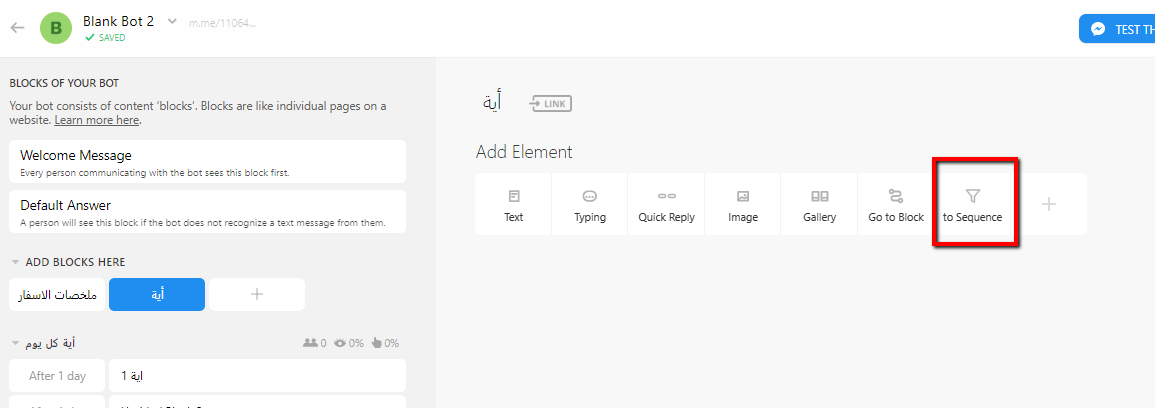Image resolution: width=1155 pixels, height=408 pixels.
Task: Click the green Blank Bot 2 avatar
Action: pyautogui.click(x=56, y=28)
